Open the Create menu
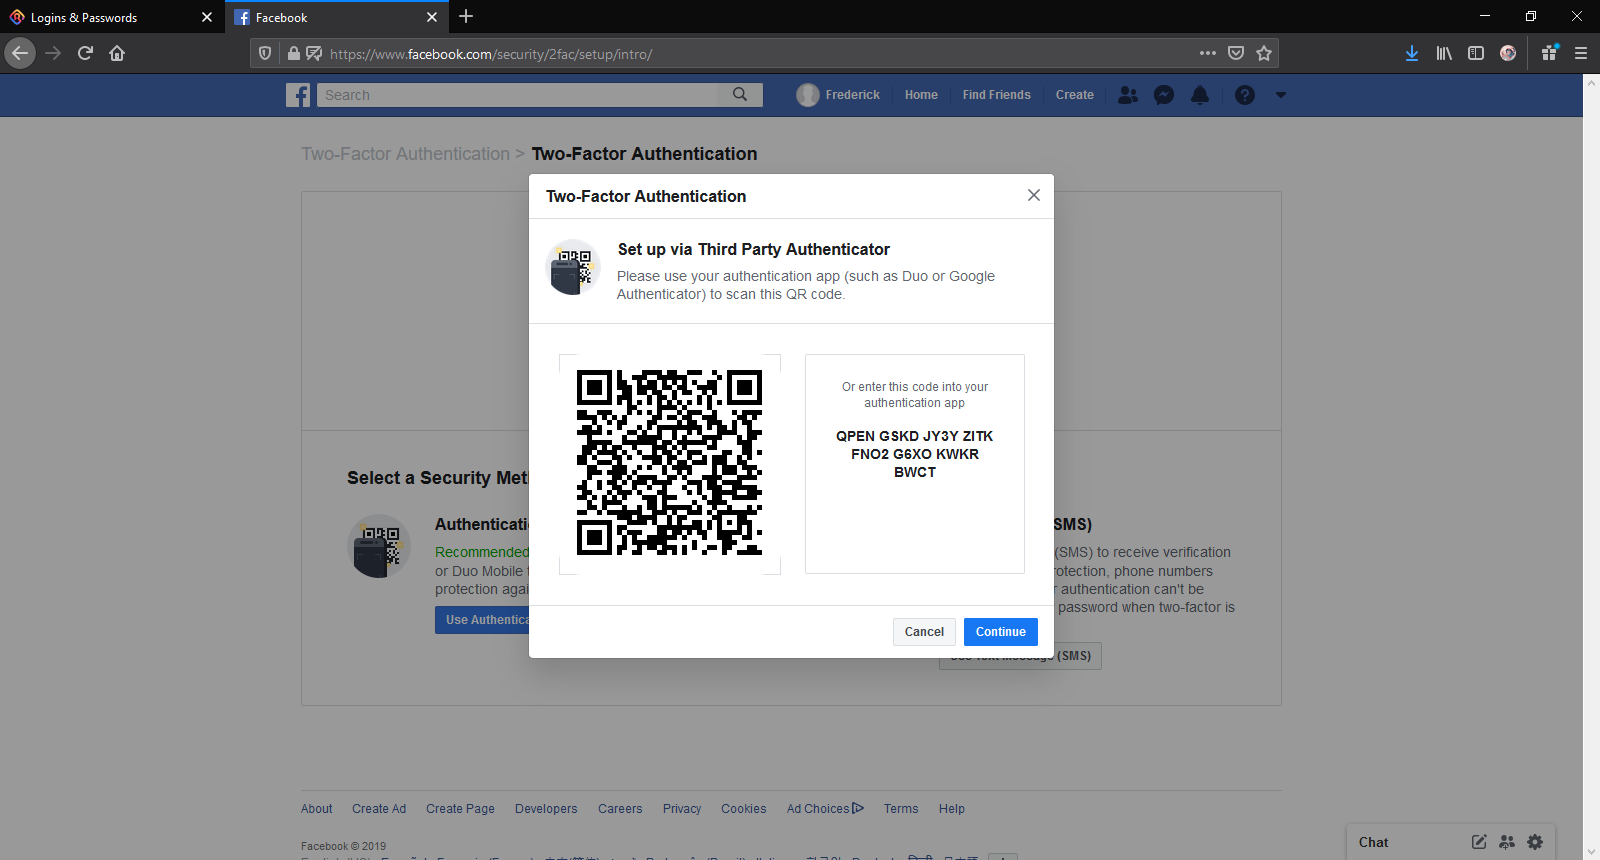The height and width of the screenshot is (860, 1600). click(1075, 95)
